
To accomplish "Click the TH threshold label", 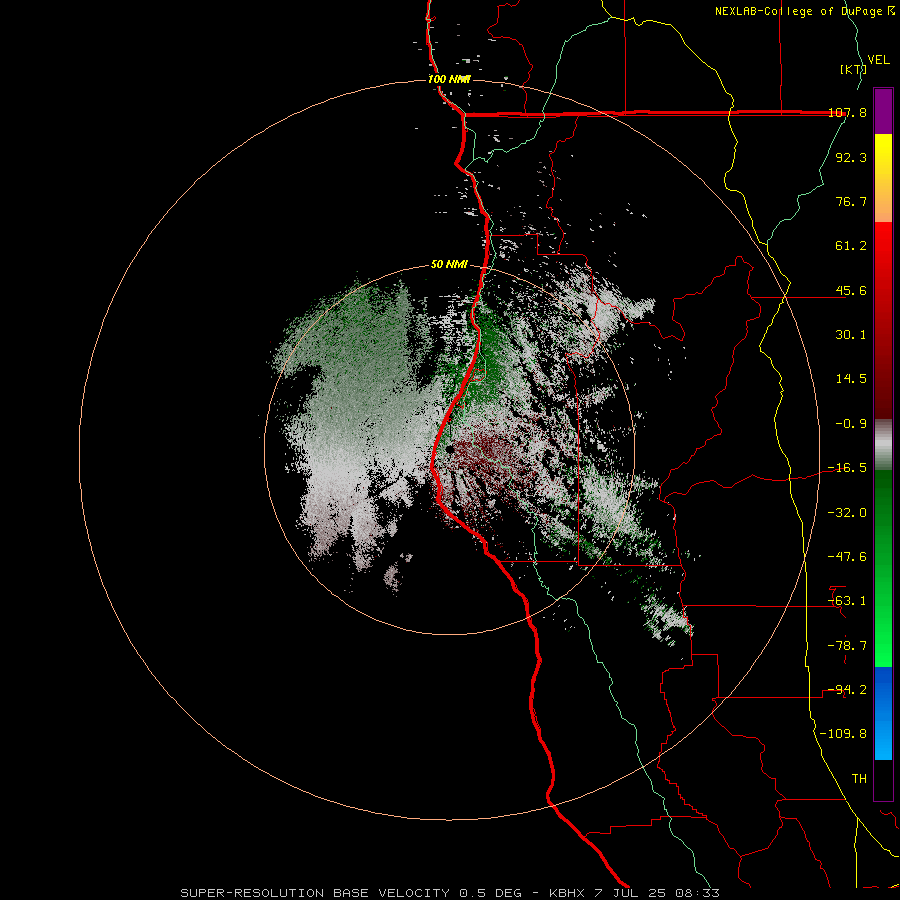I will (x=859, y=779).
